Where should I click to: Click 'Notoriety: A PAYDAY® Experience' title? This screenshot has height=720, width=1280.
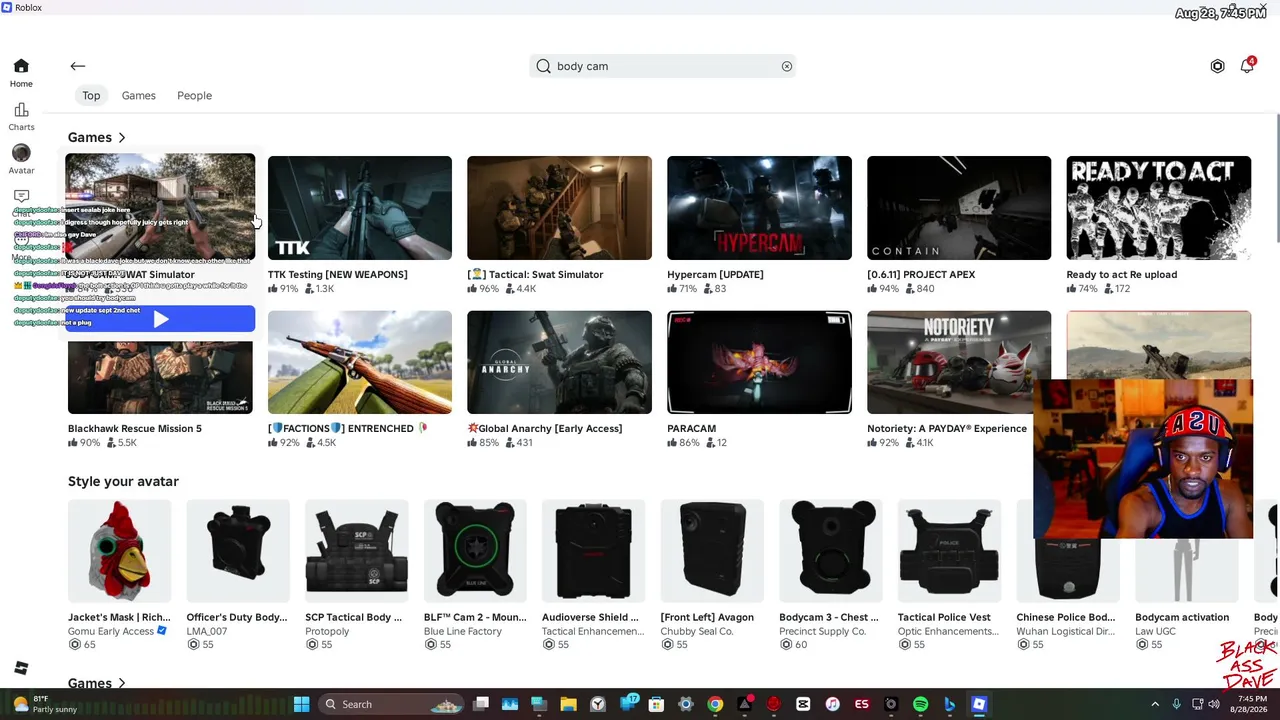click(x=947, y=428)
